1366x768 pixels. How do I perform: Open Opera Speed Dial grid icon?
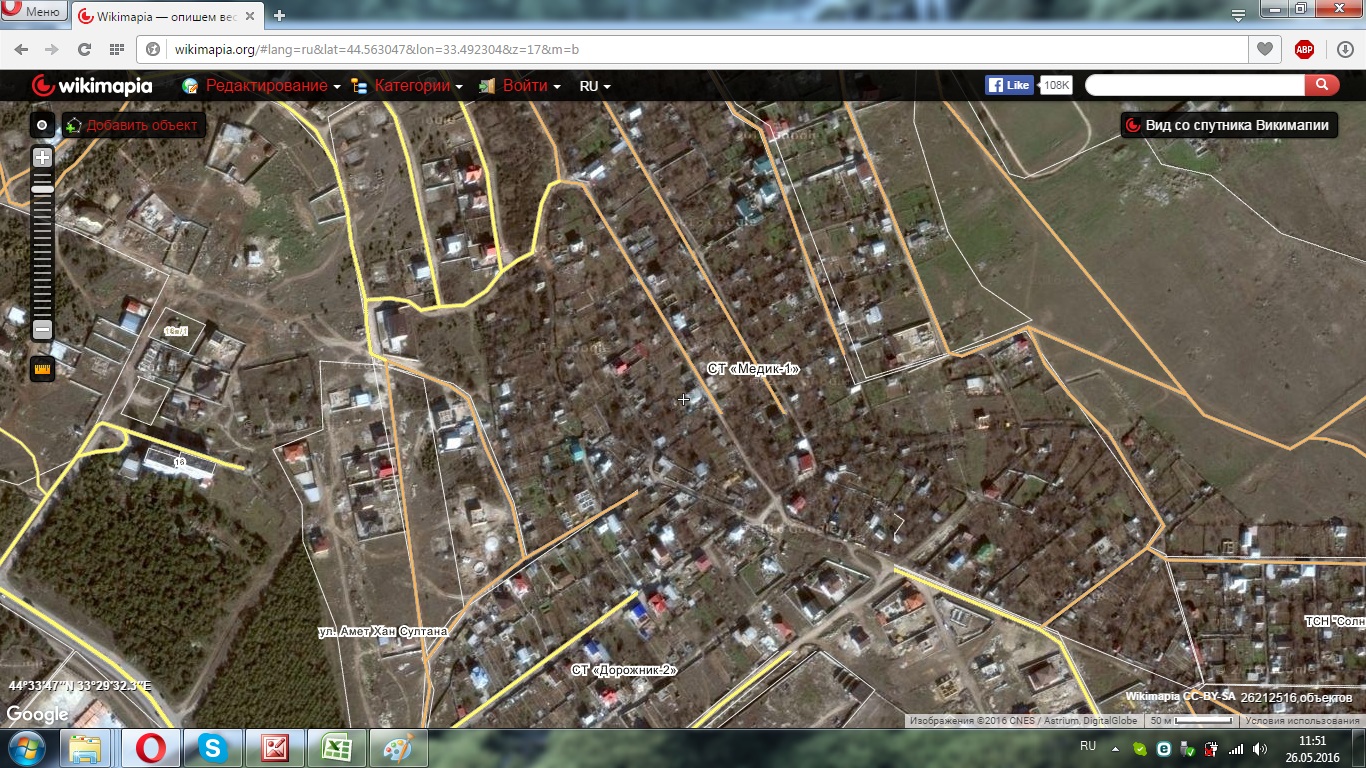(x=116, y=49)
